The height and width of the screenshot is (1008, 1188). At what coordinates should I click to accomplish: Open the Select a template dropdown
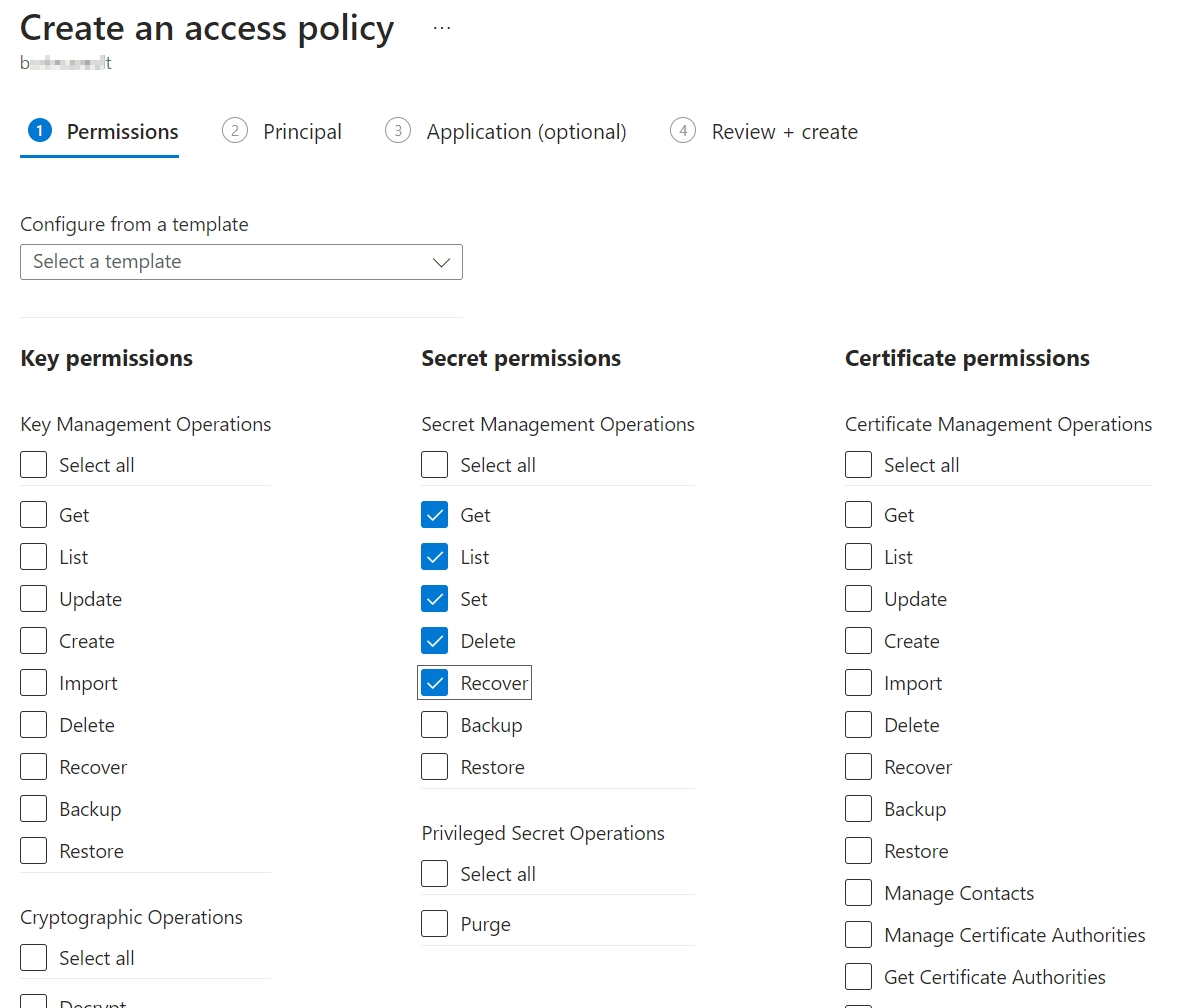point(241,262)
